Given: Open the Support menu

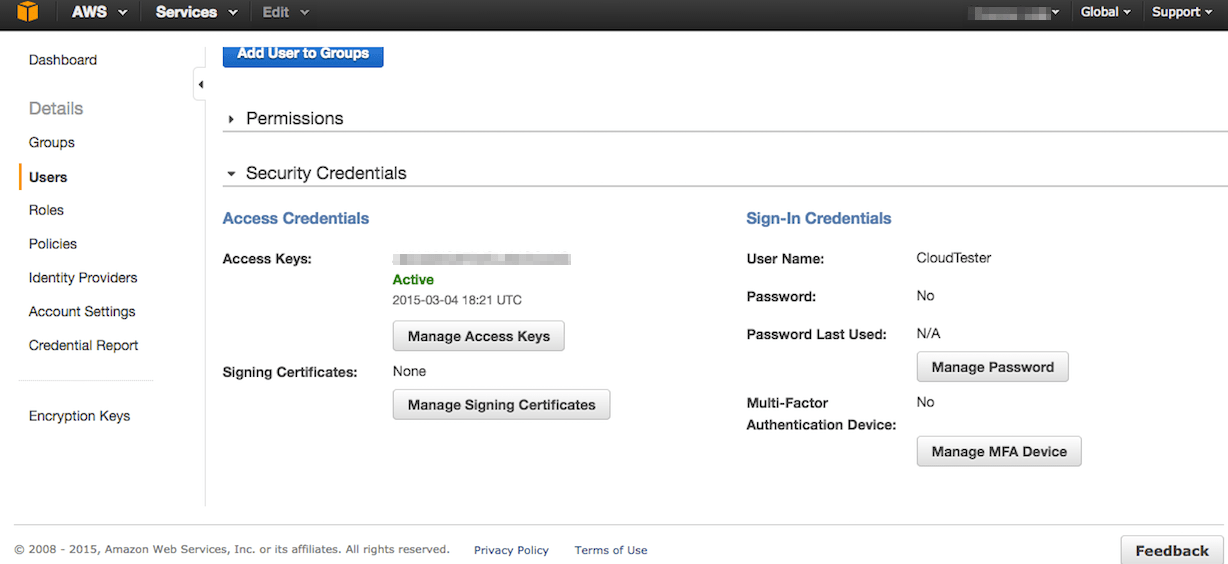Looking at the screenshot, I should coord(1181,12).
